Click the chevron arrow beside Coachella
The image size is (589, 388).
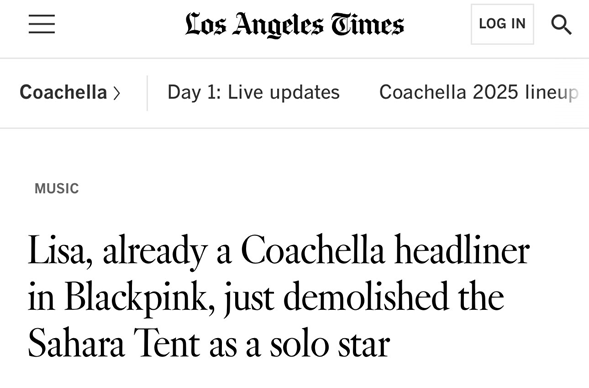coord(117,93)
